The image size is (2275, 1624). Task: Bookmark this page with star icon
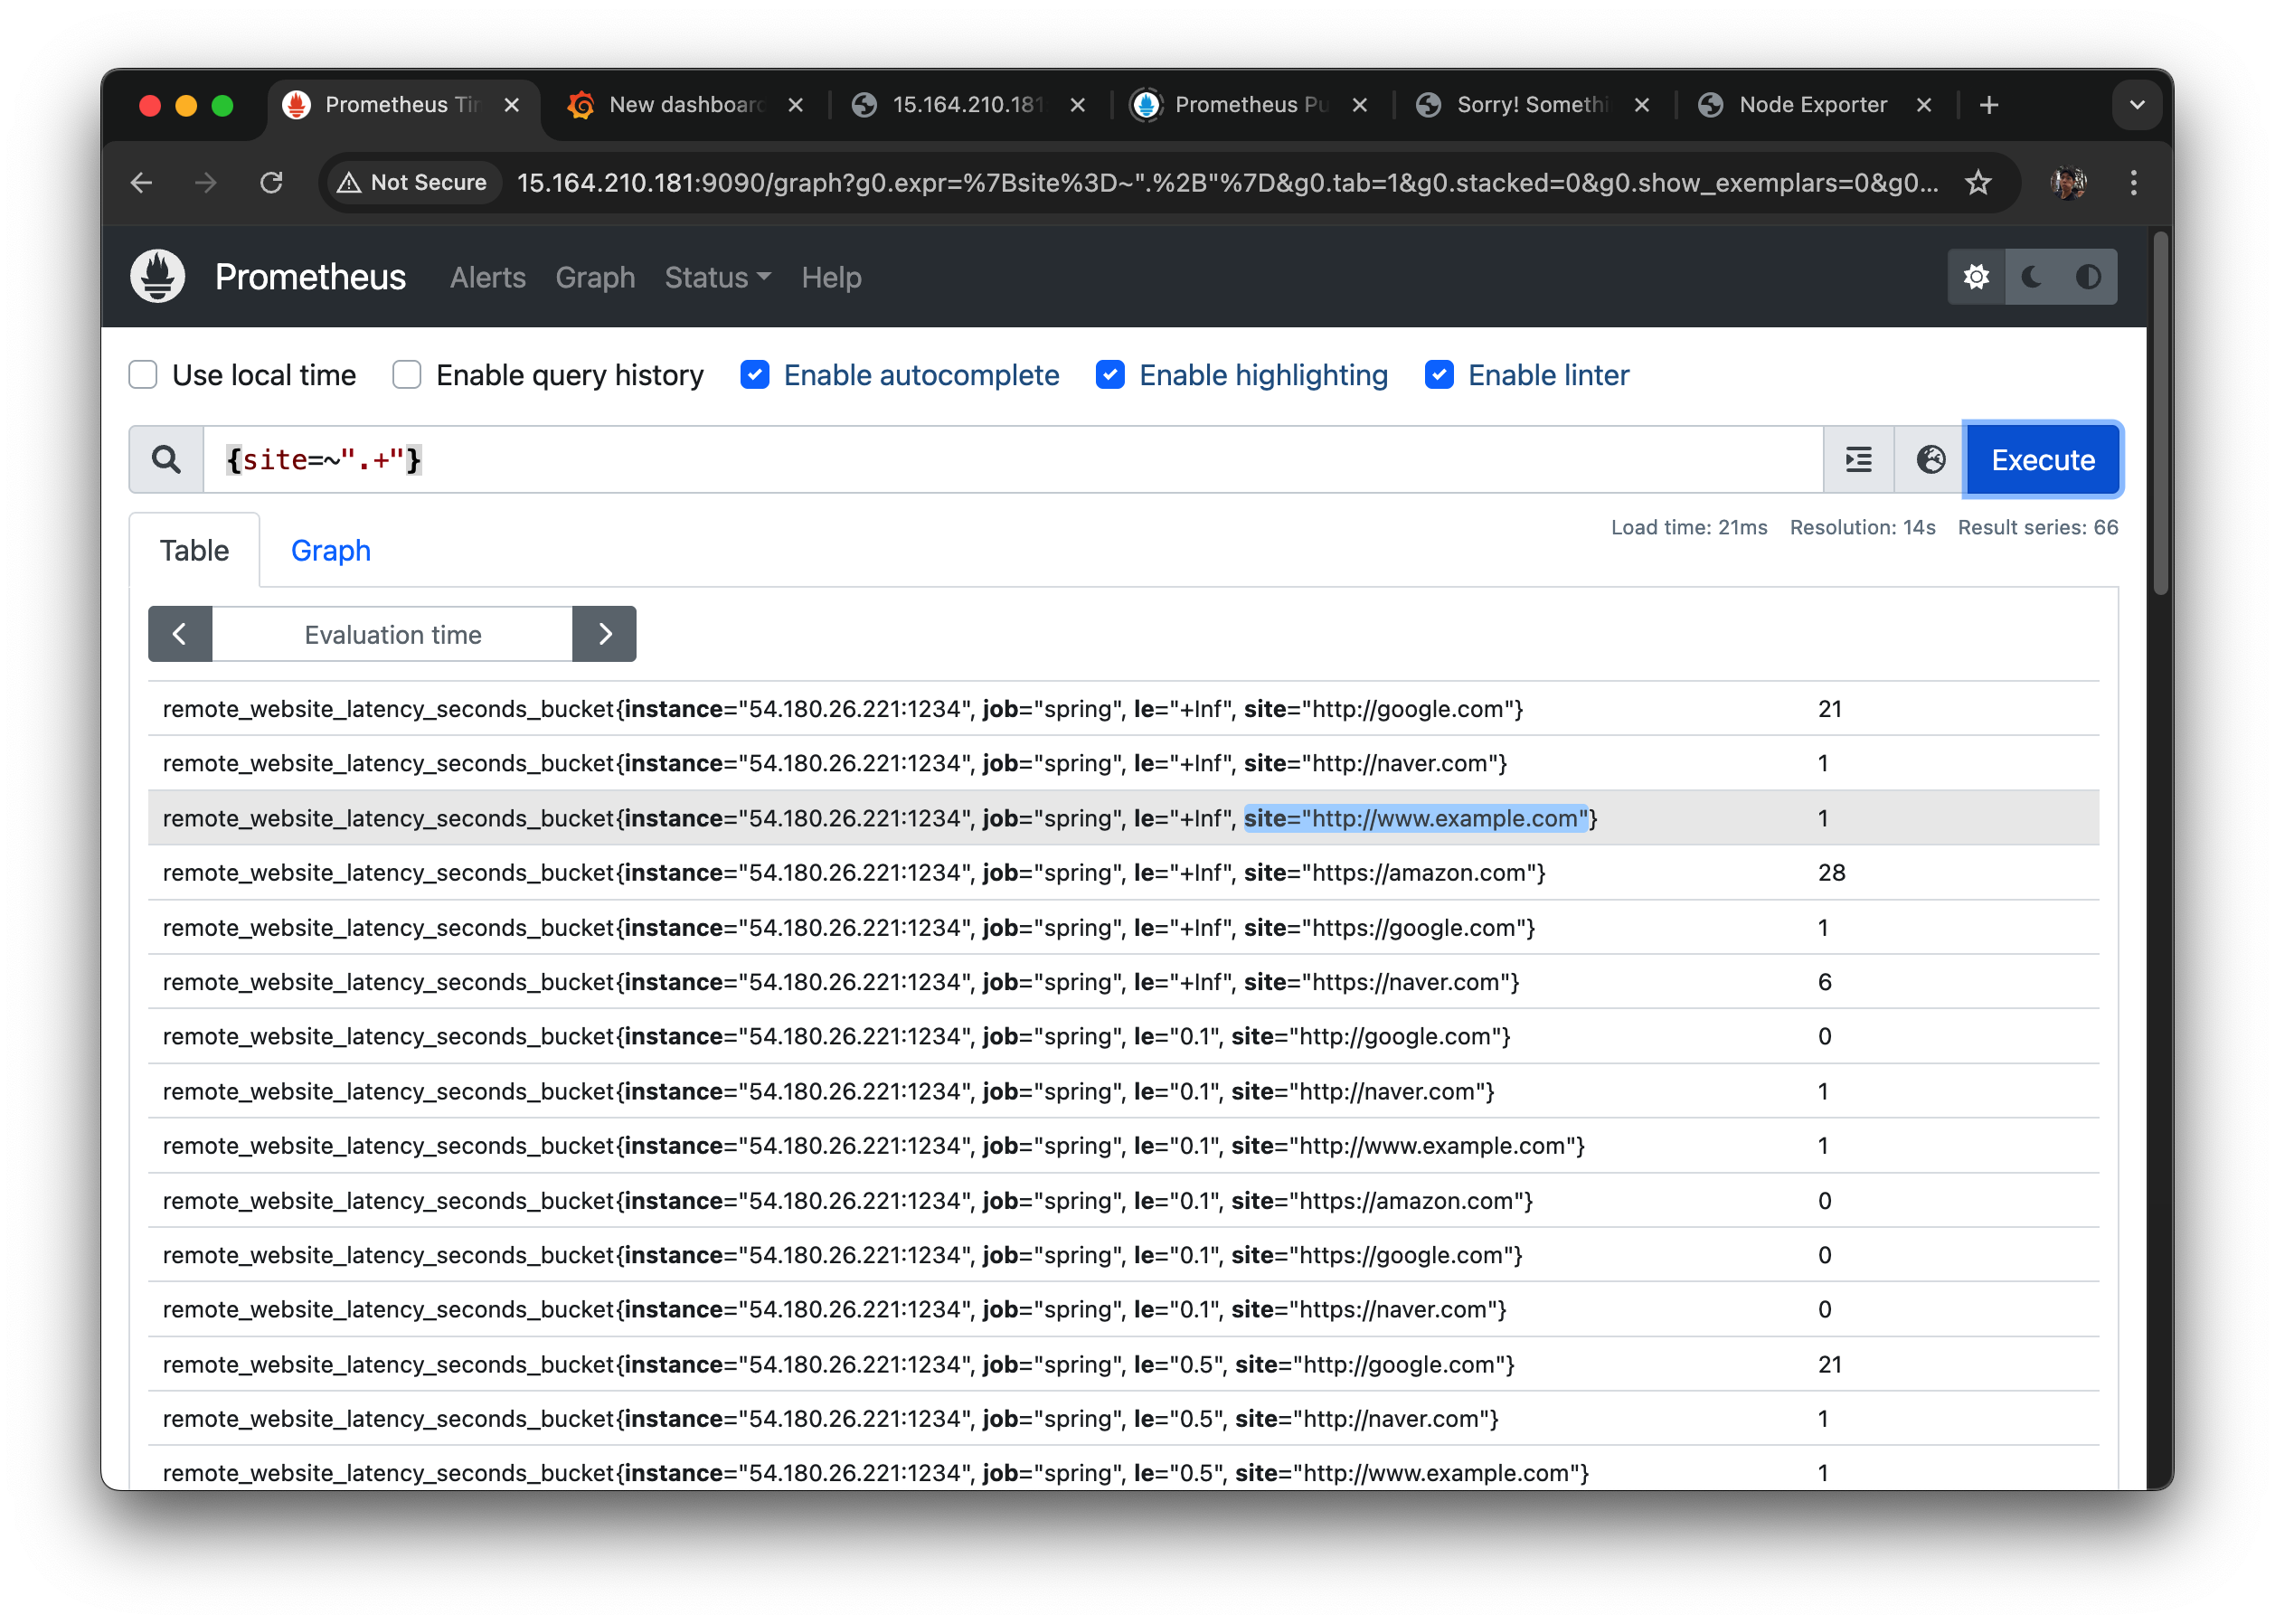pyautogui.click(x=1978, y=183)
